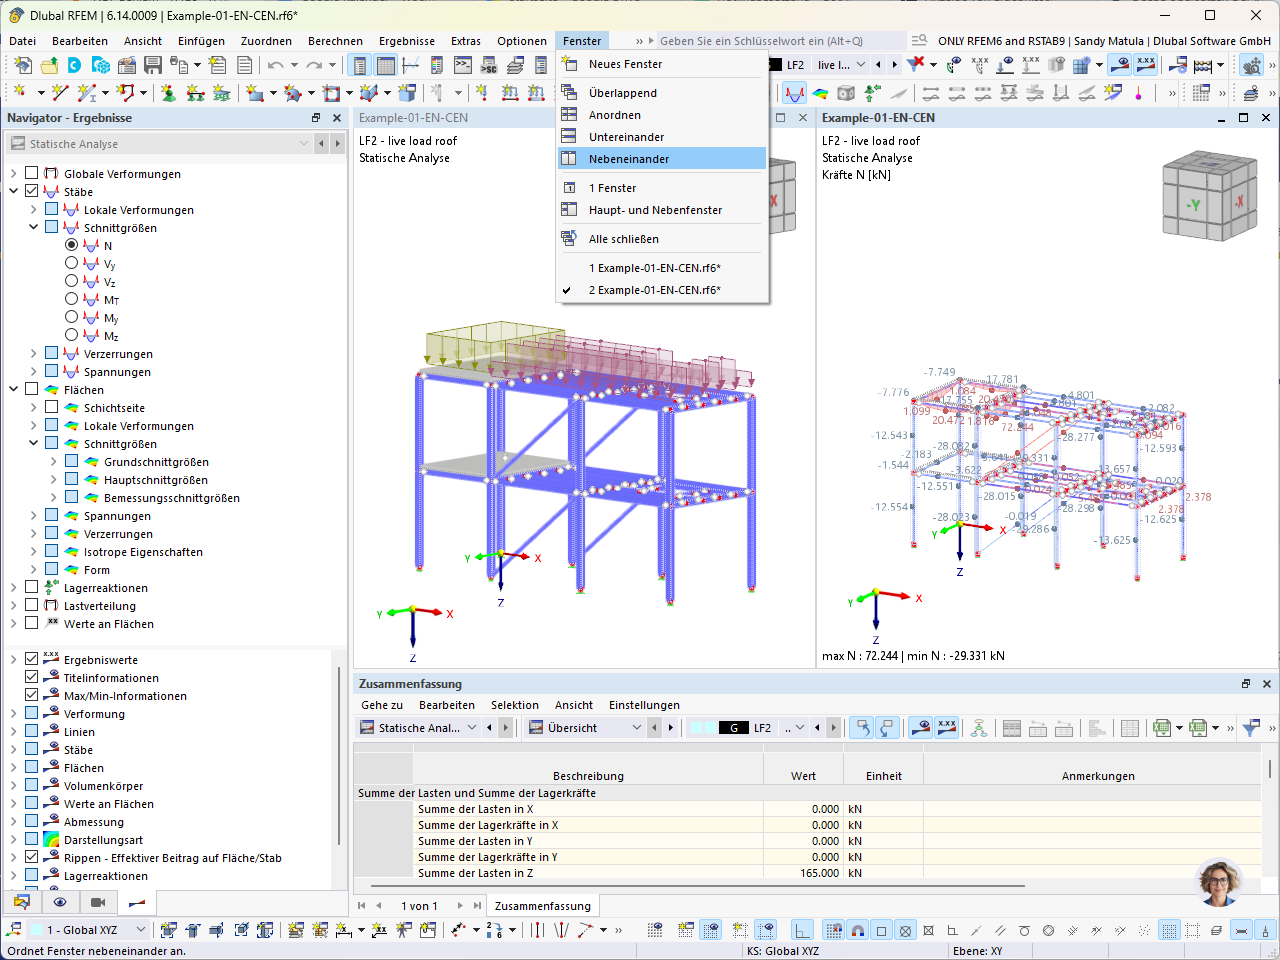This screenshot has height=960, width=1280.
Task: Click the Alle schließen icon in Fenster menu
Action: (569, 239)
